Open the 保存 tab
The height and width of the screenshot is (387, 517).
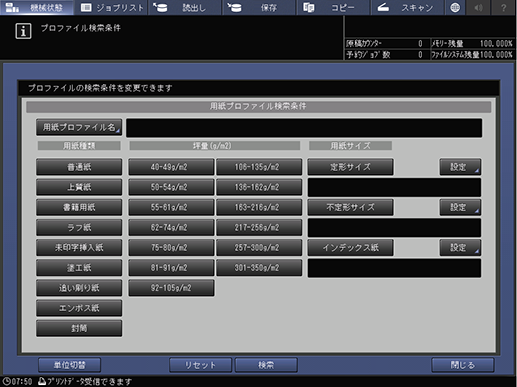[259, 7]
